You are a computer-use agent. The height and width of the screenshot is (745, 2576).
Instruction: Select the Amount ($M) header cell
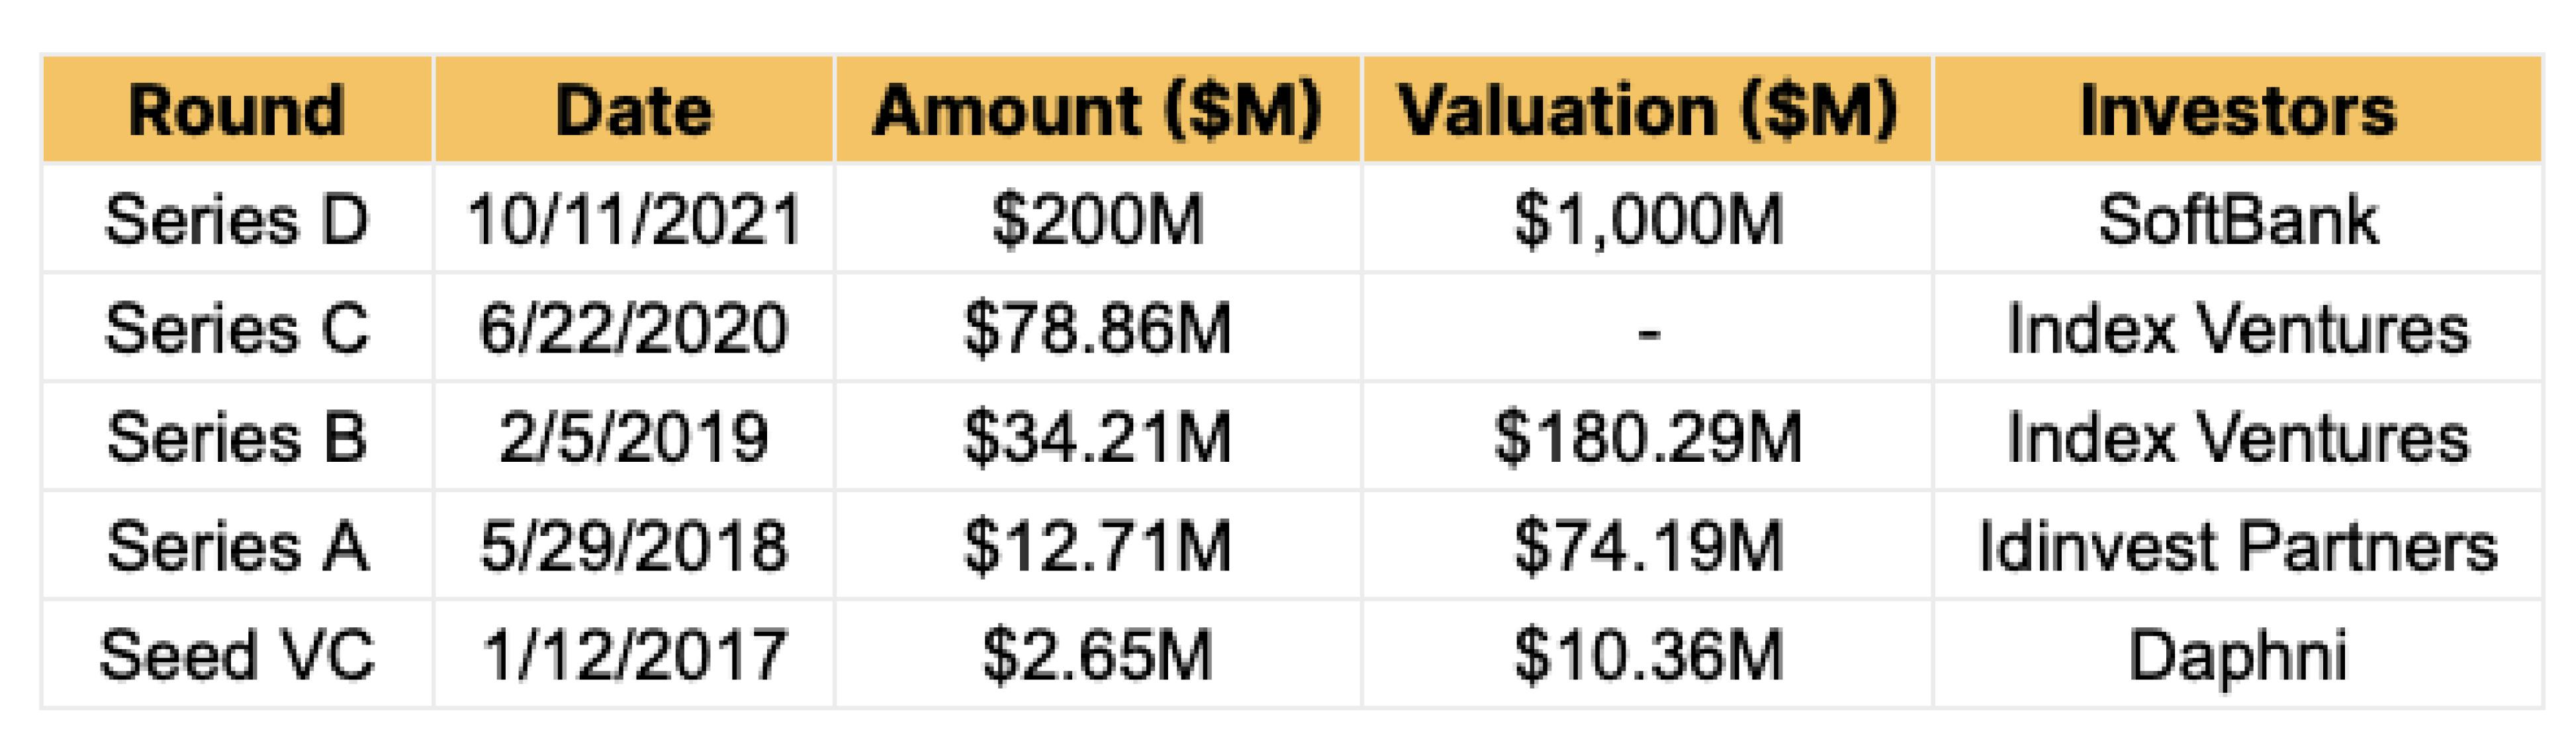pos(1097,110)
